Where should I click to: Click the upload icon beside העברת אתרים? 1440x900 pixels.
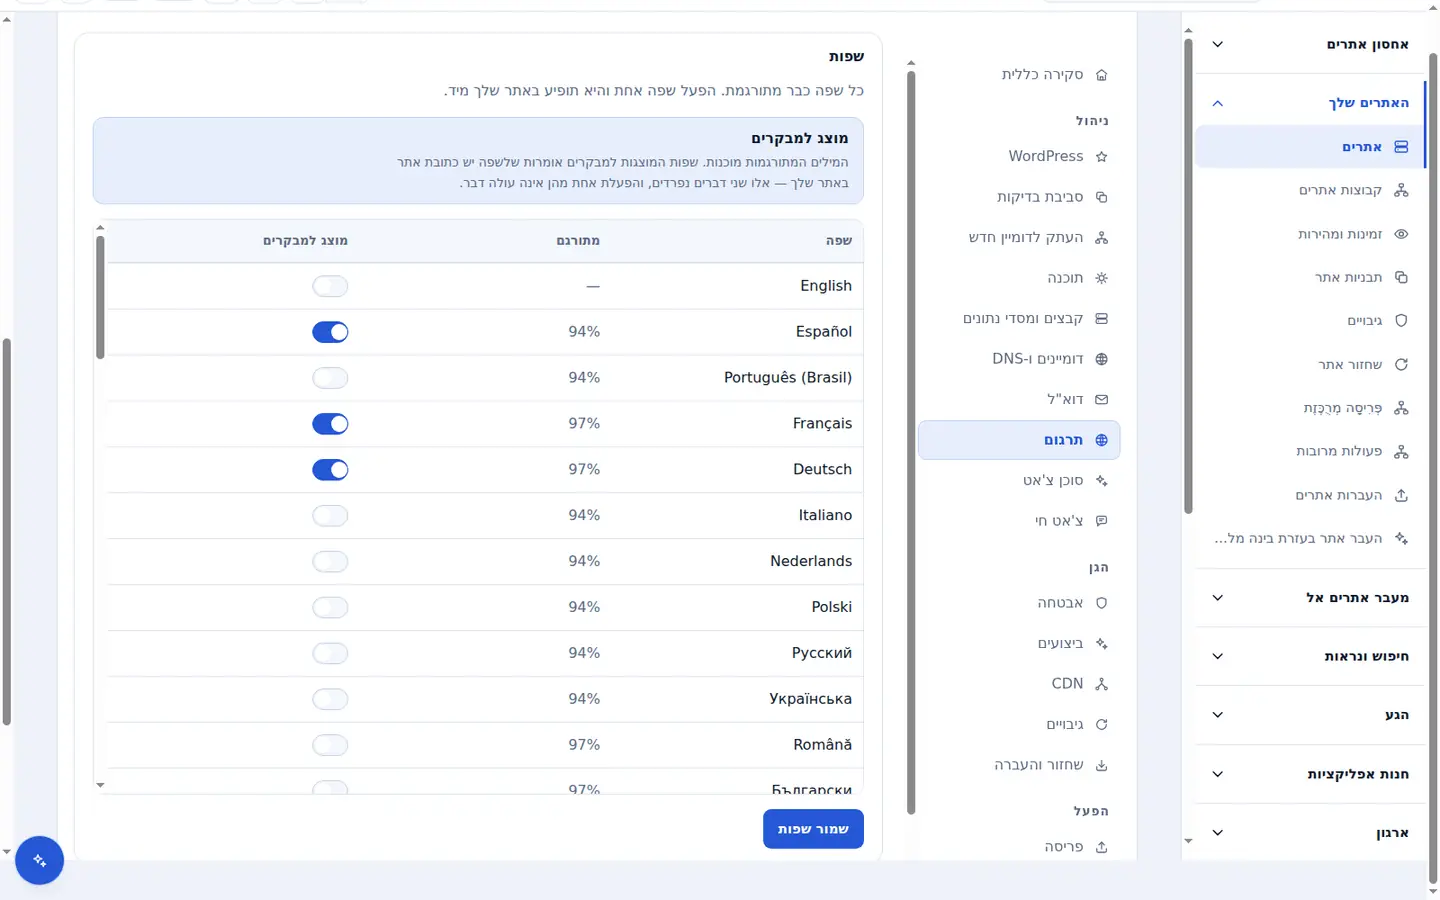(1401, 495)
